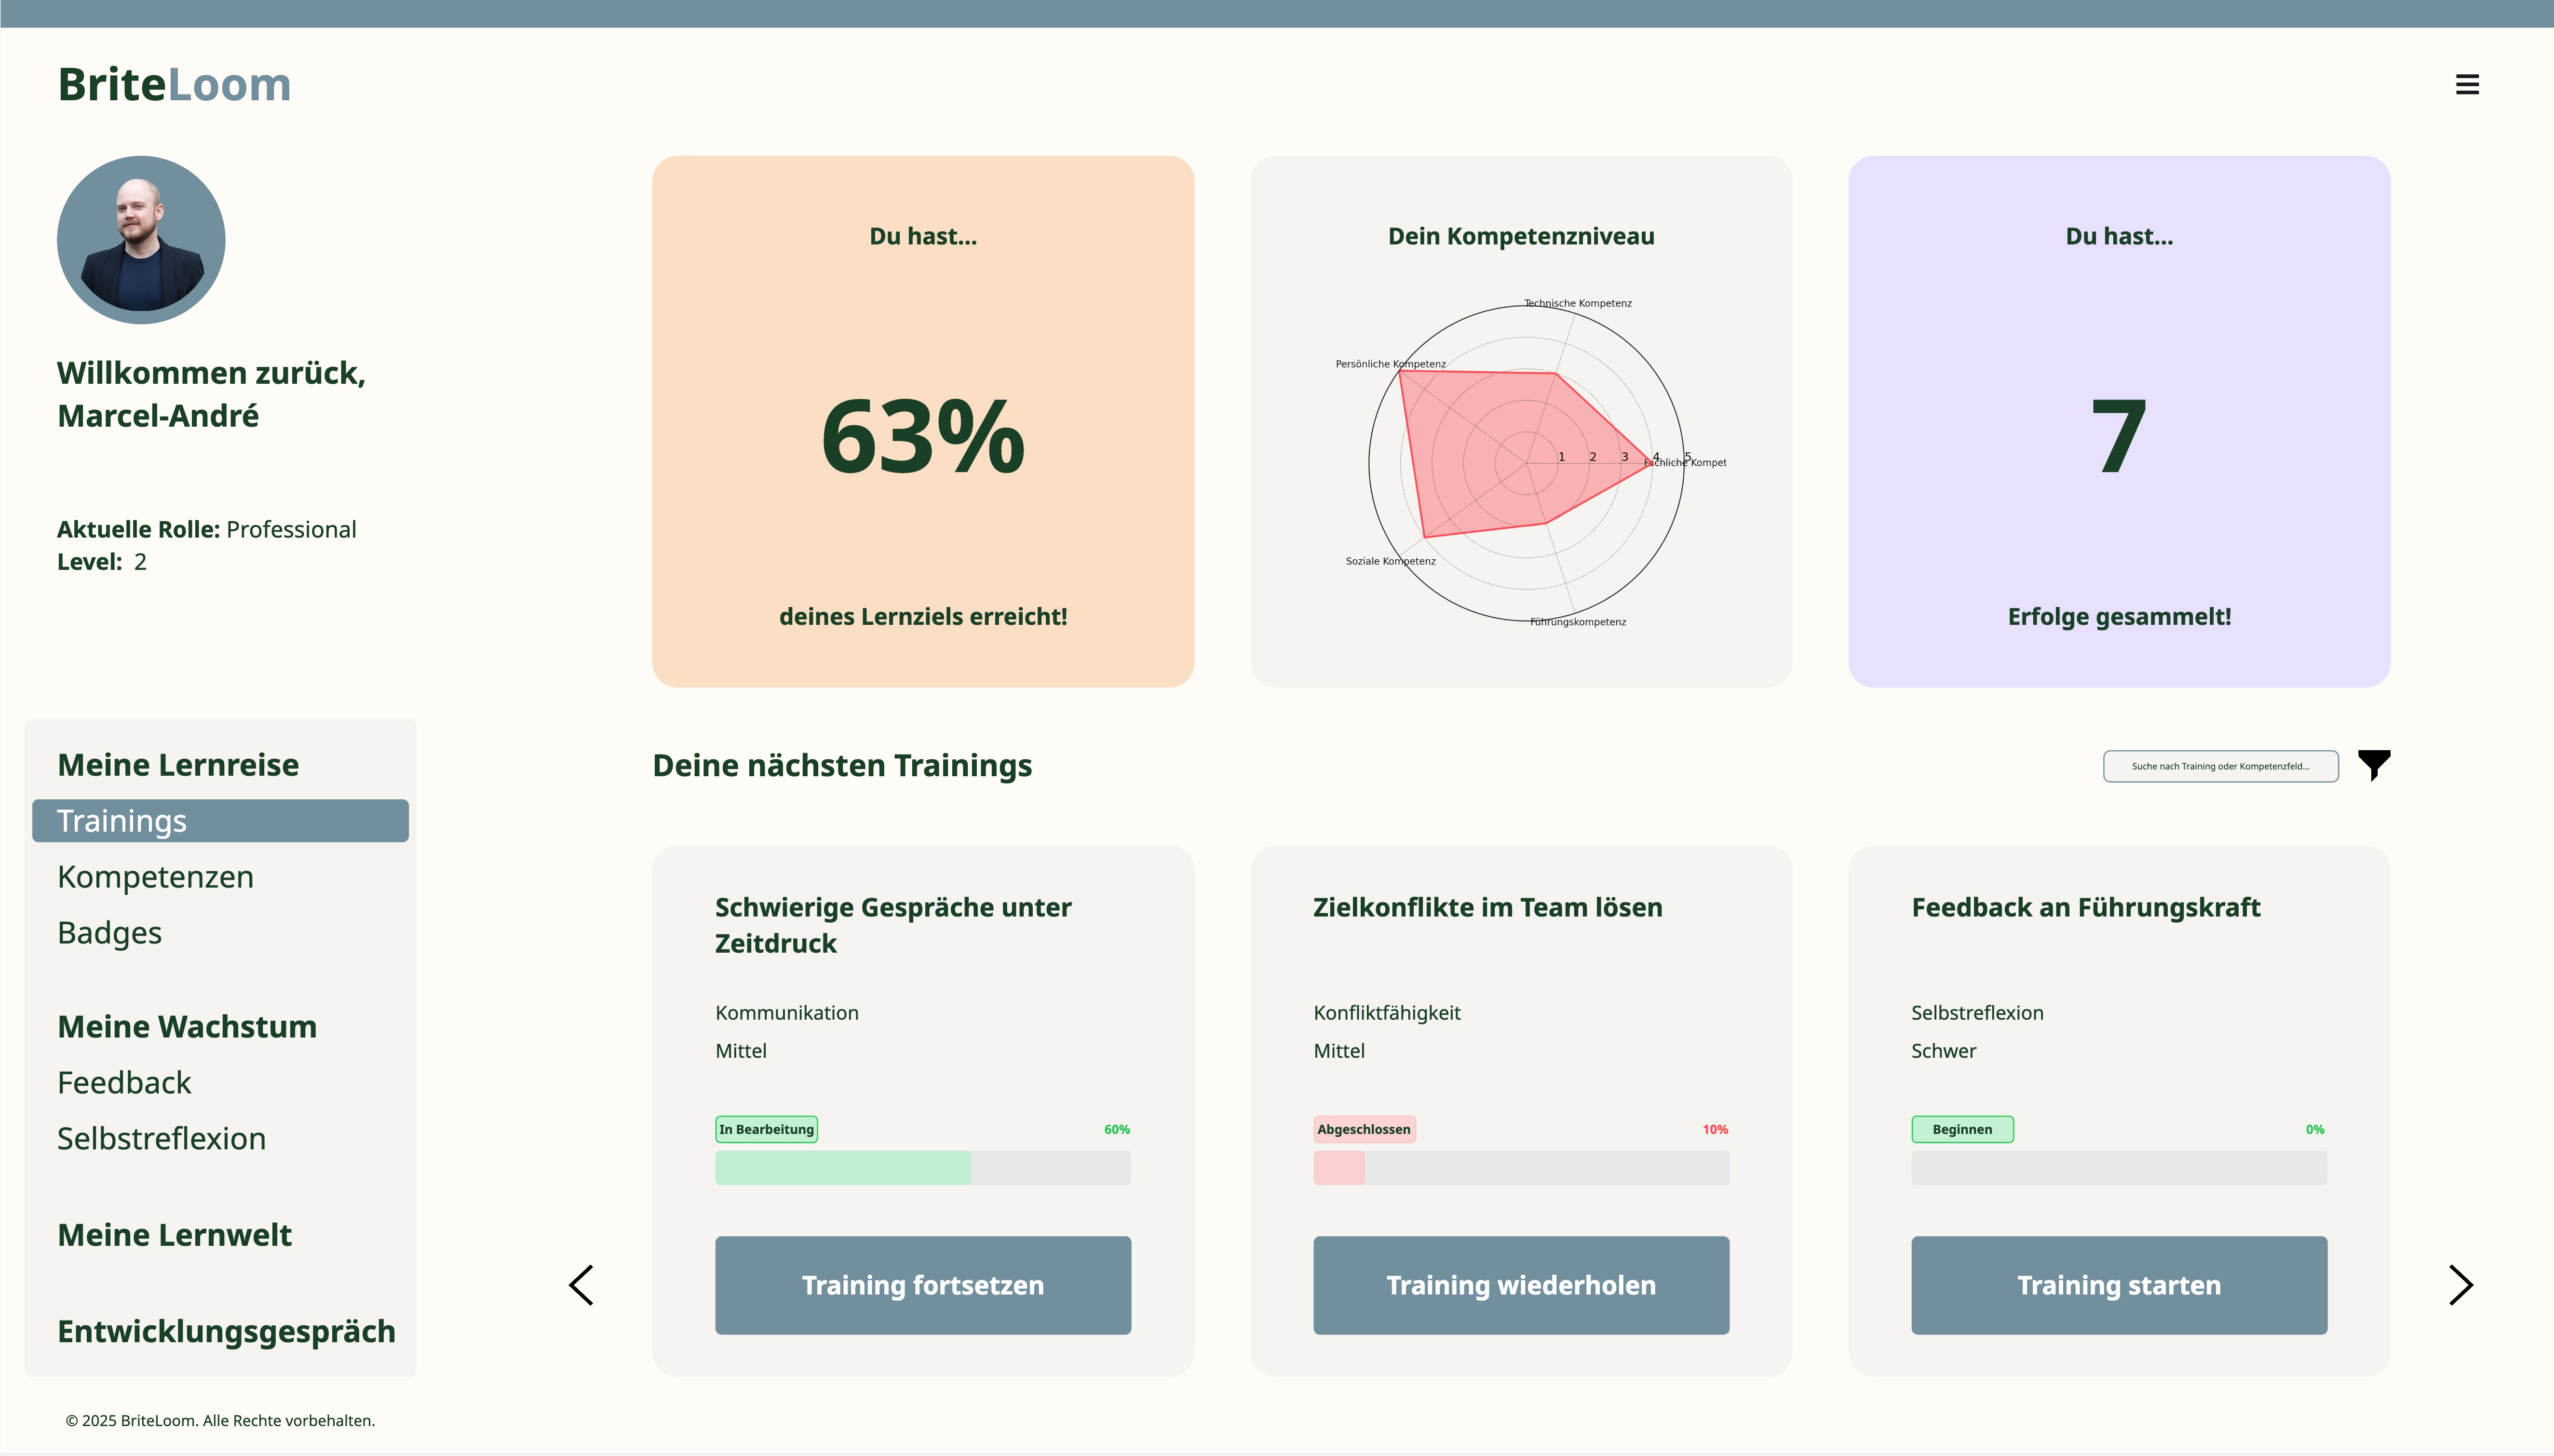
Task: Toggle the Beginnen status badge
Action: [x=1962, y=1129]
